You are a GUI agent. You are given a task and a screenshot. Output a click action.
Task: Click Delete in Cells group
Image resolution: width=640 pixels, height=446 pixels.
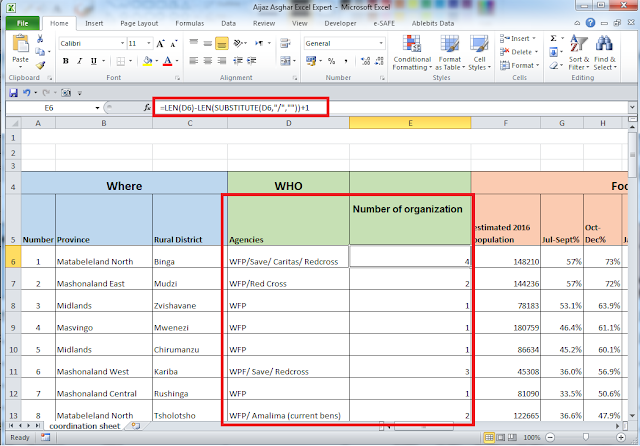tap(519, 52)
